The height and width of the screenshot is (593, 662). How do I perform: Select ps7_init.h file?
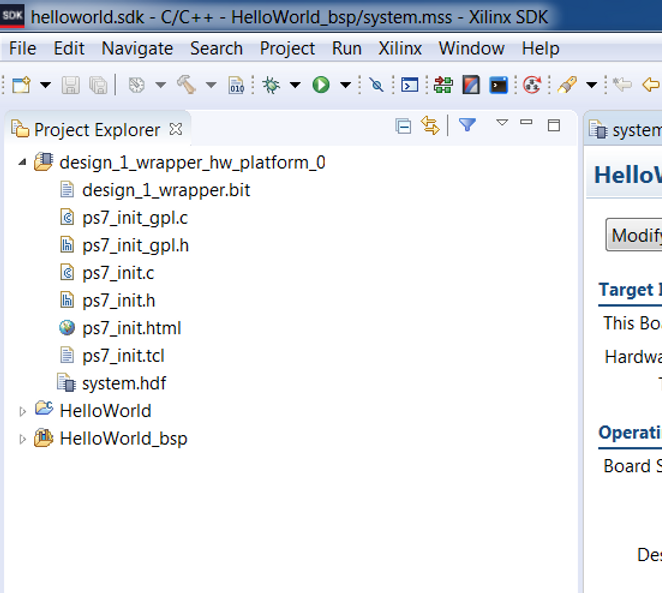119,301
